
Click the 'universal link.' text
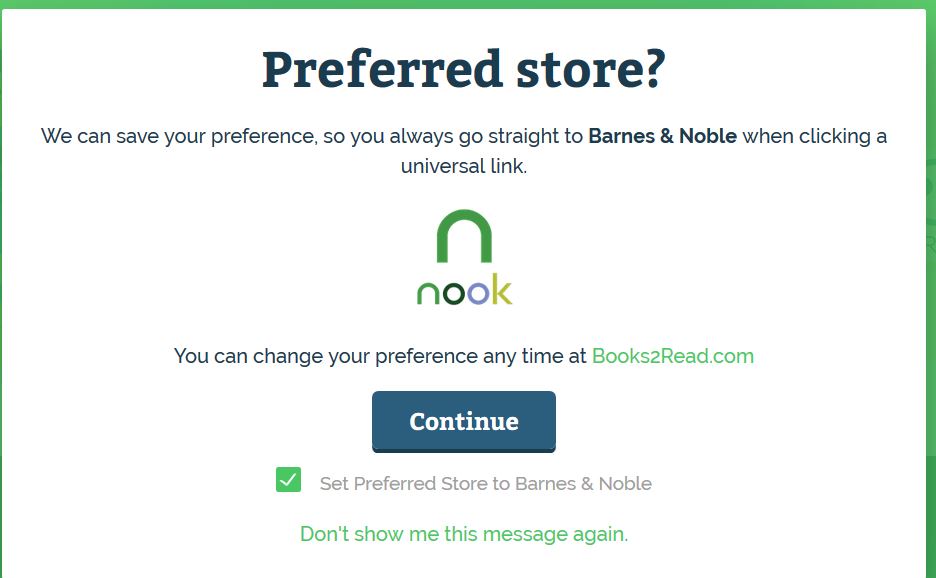[x=464, y=166]
